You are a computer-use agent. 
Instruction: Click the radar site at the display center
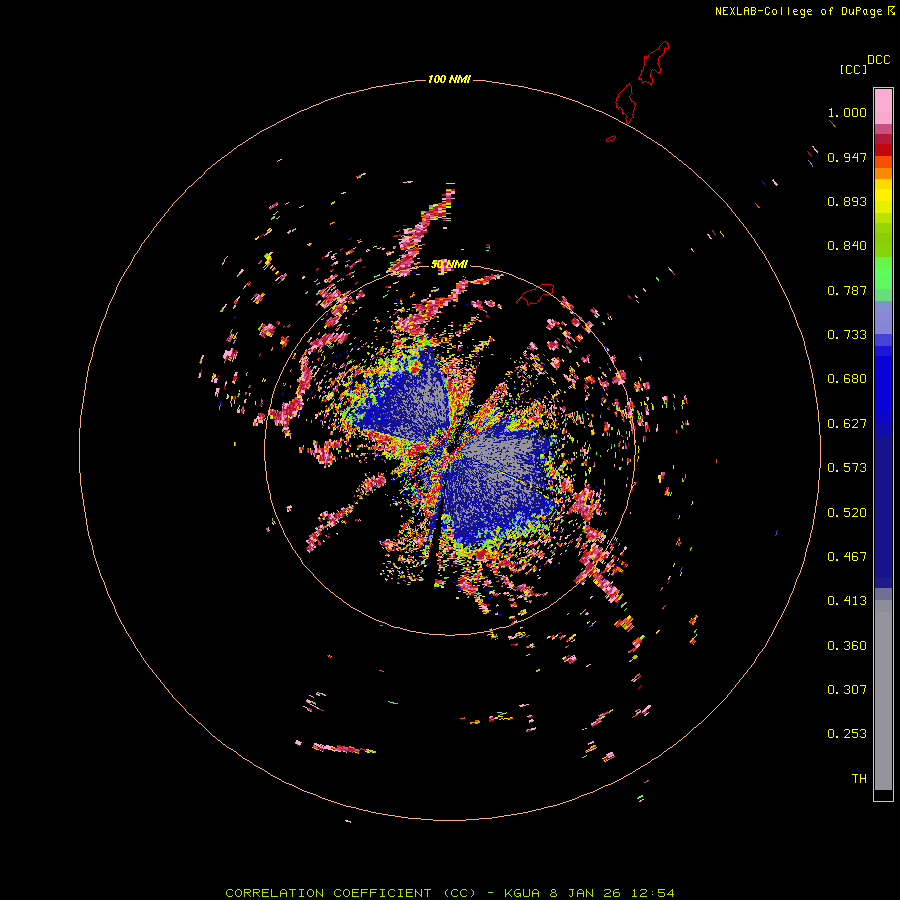pos(450,449)
